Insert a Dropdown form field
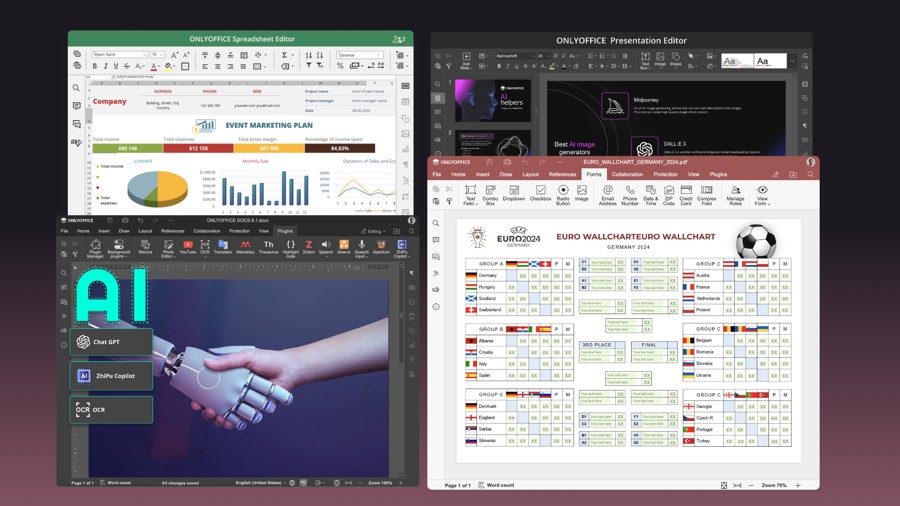900x506 pixels. (514, 193)
